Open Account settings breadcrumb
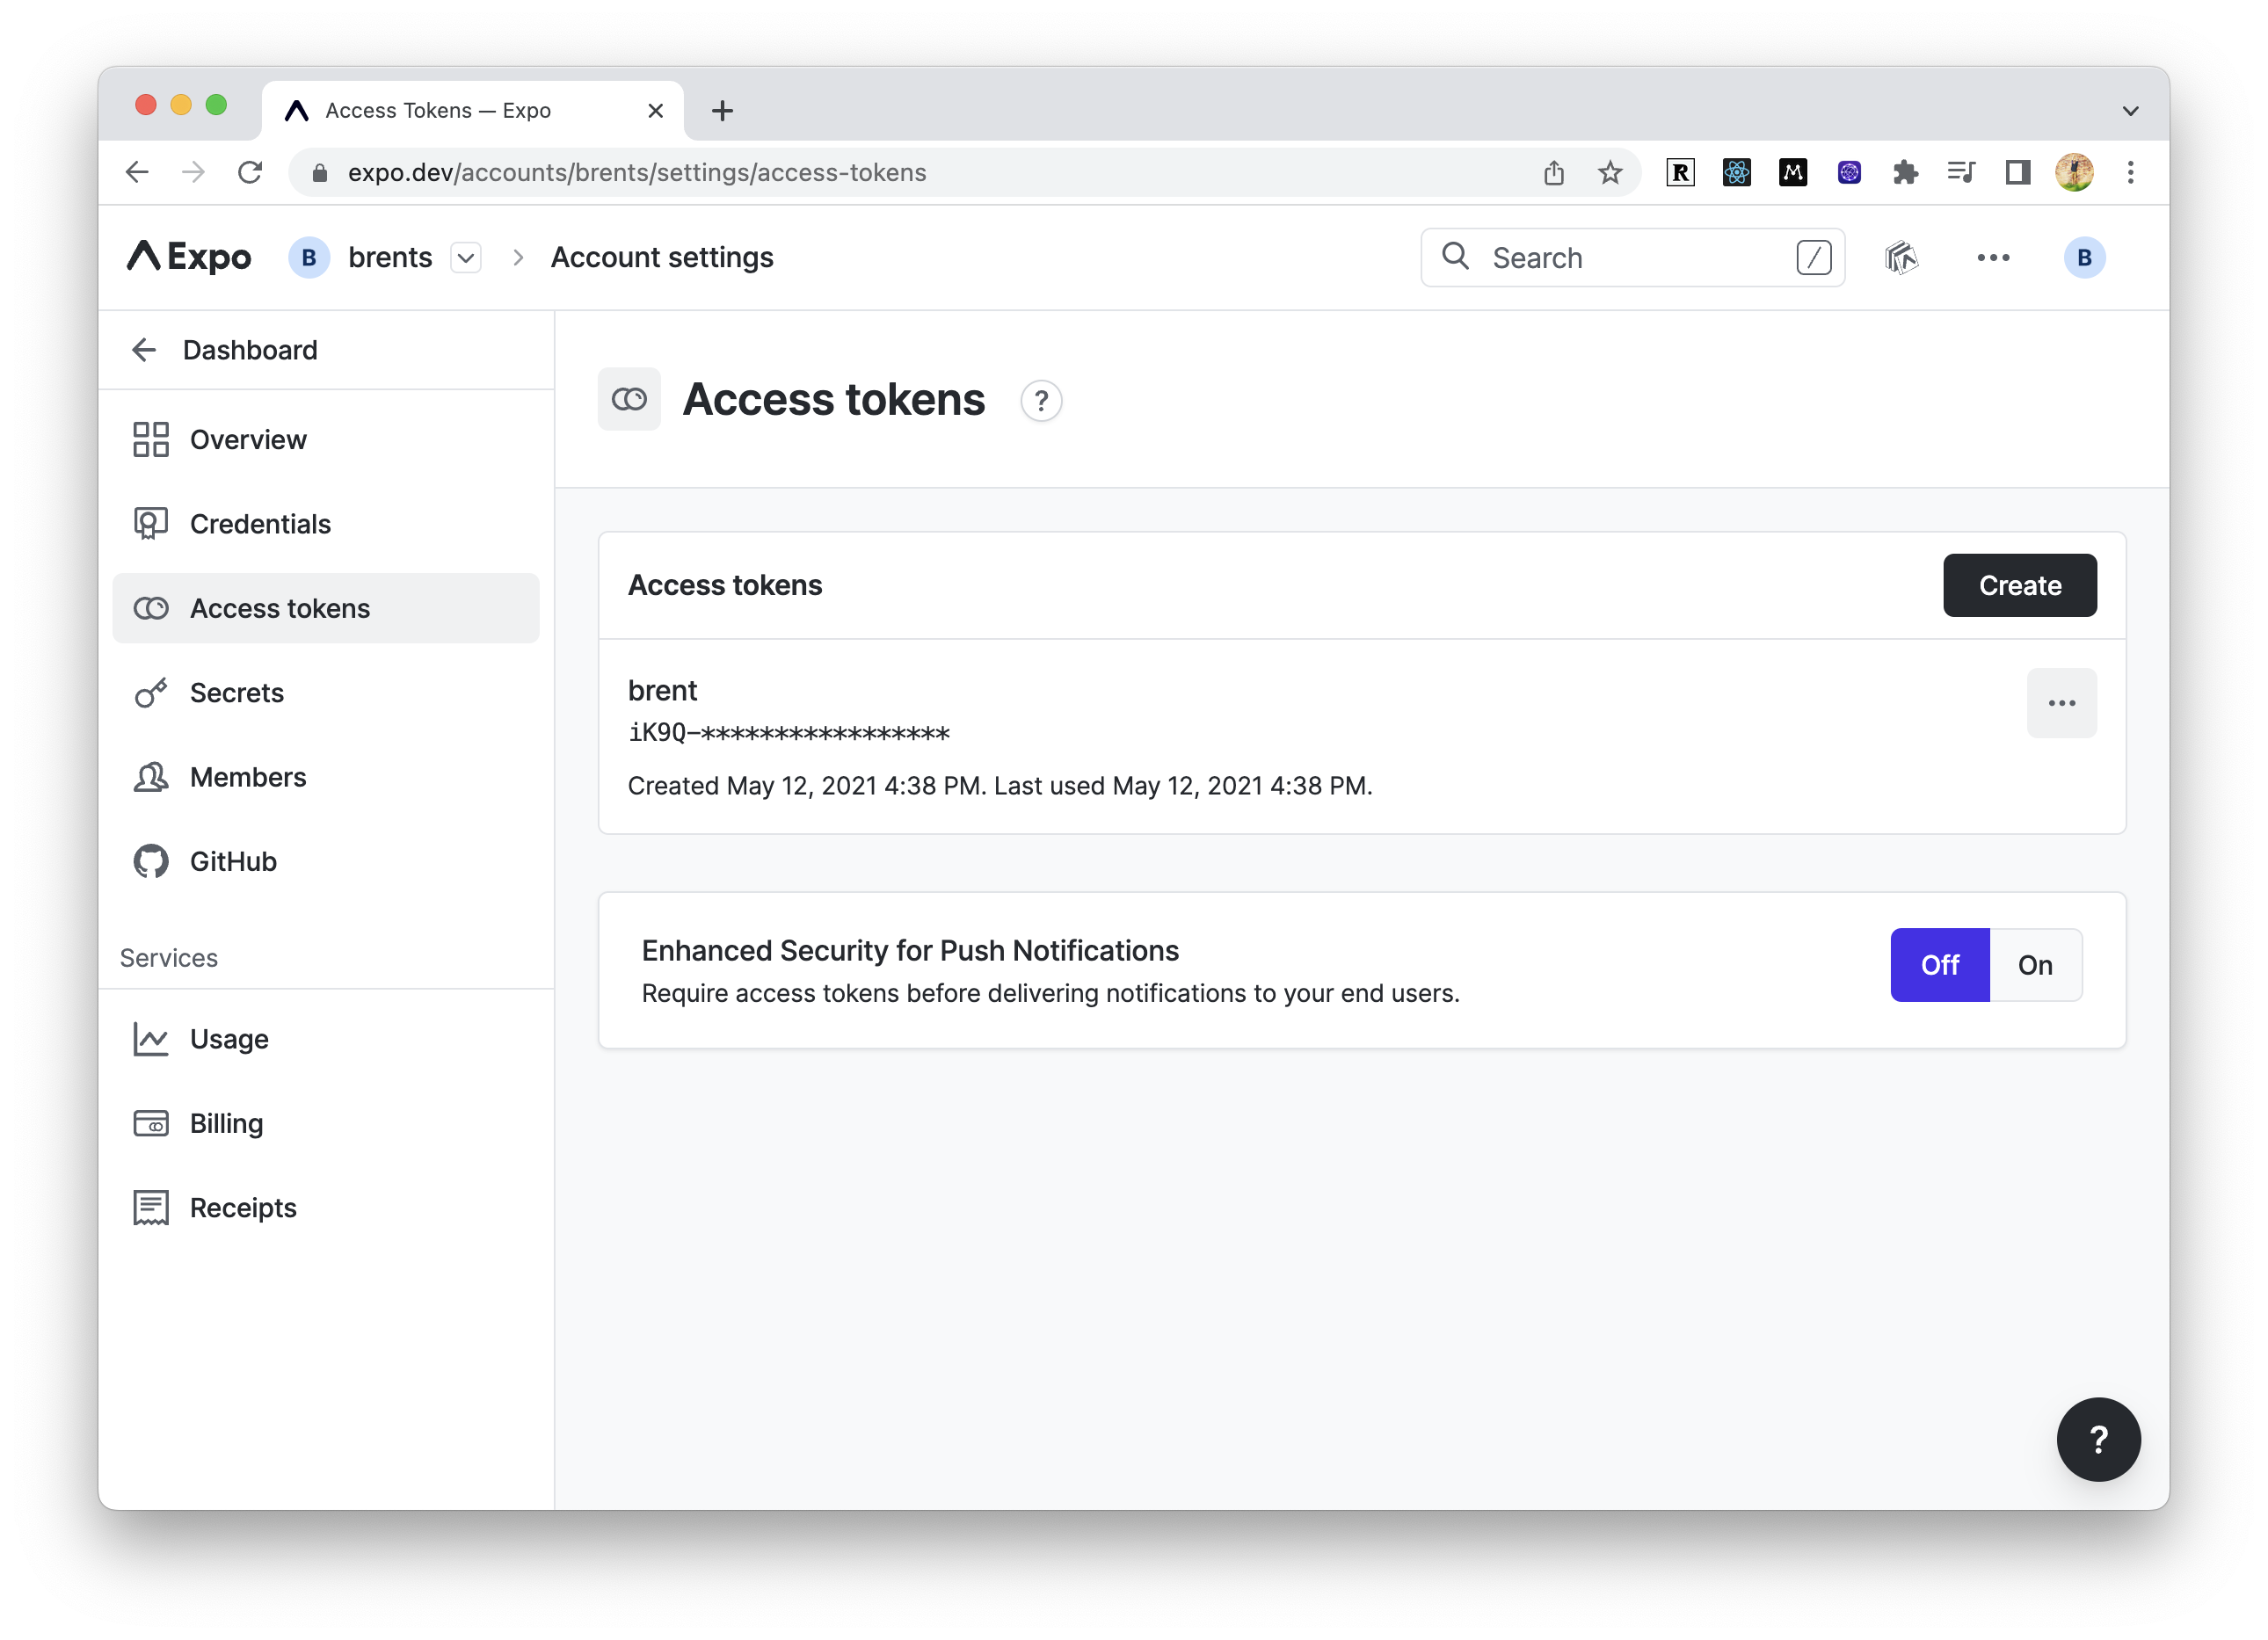 (x=662, y=257)
